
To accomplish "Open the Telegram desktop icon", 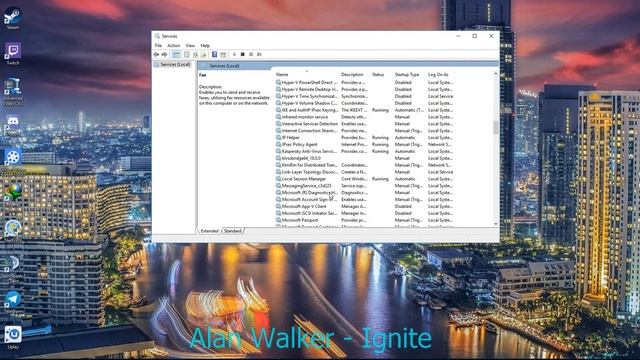I will (13, 302).
